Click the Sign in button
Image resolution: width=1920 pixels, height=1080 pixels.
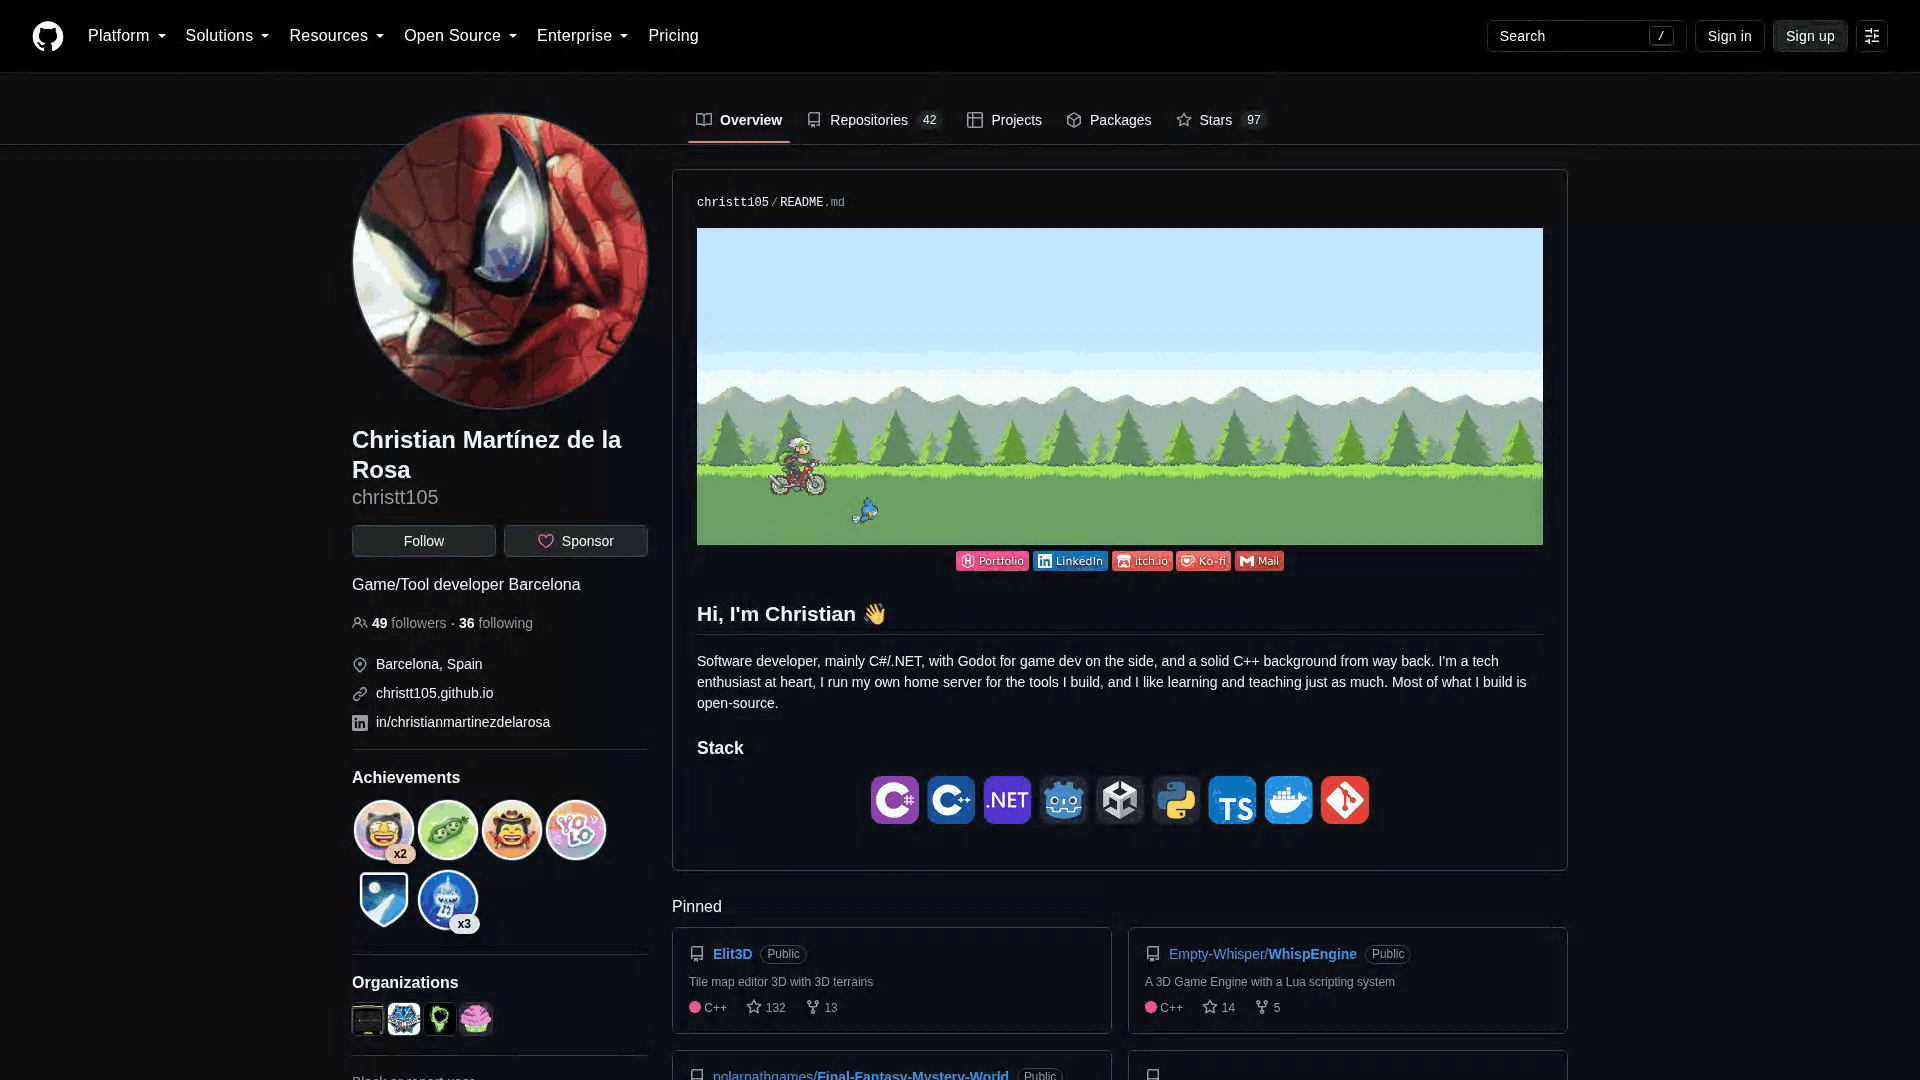pyautogui.click(x=1729, y=36)
